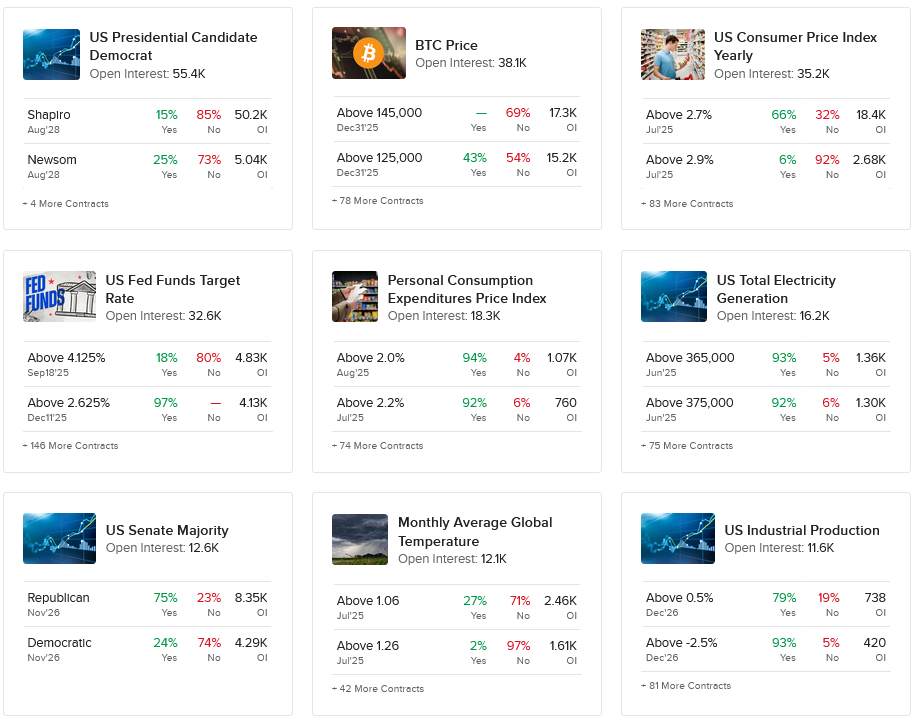Image resolution: width=915 pixels, height=721 pixels.
Task: Open the US Consumer Price Index Yearly title
Action: pos(795,46)
